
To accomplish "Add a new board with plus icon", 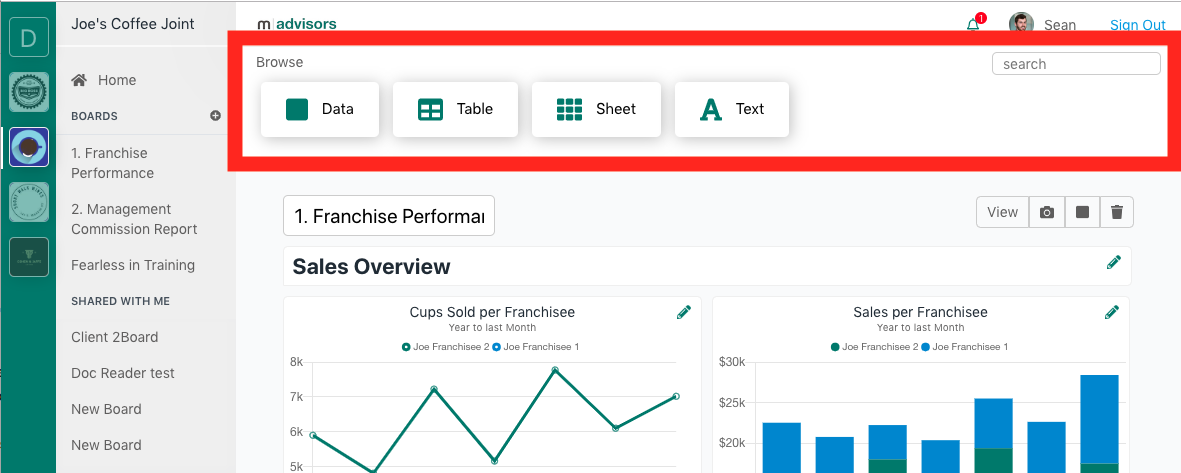I will (215, 115).
